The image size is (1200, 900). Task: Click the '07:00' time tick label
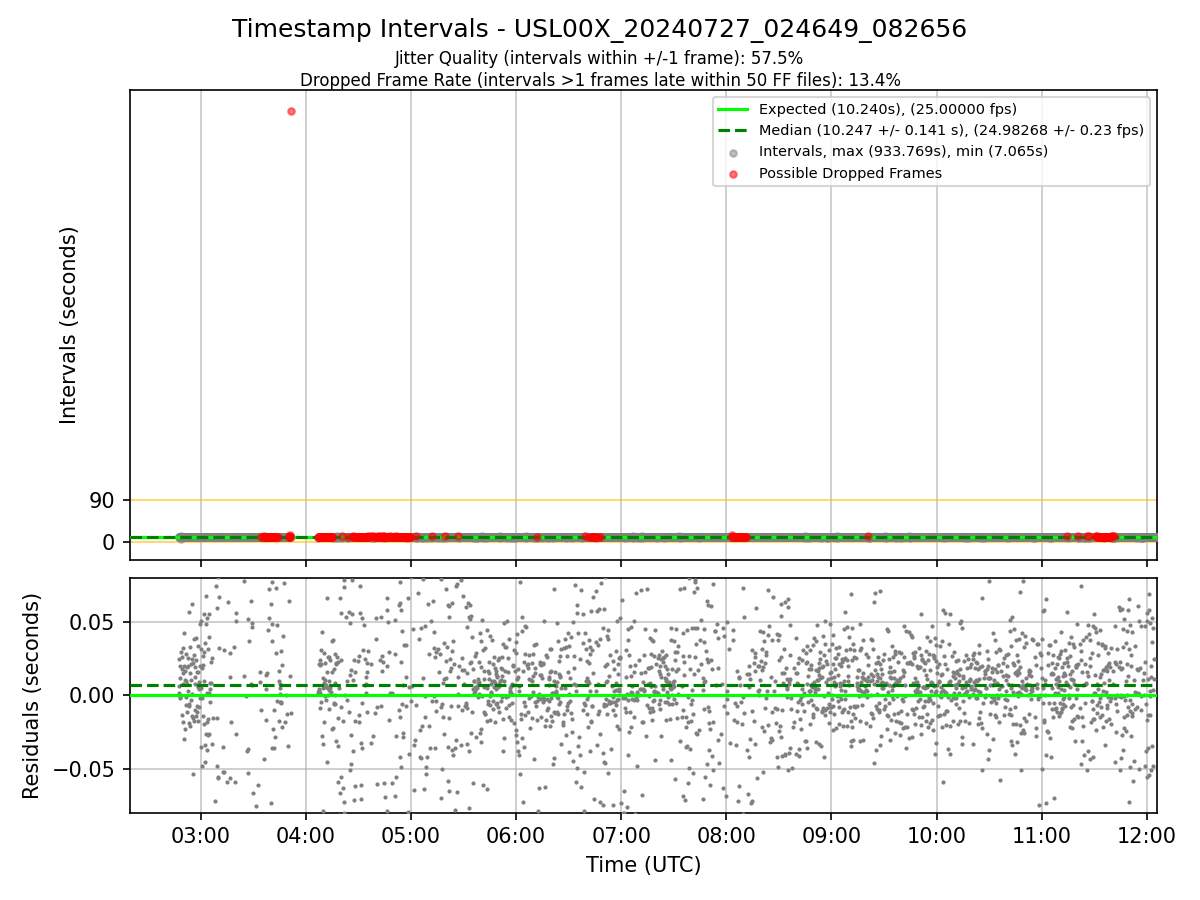[621, 834]
